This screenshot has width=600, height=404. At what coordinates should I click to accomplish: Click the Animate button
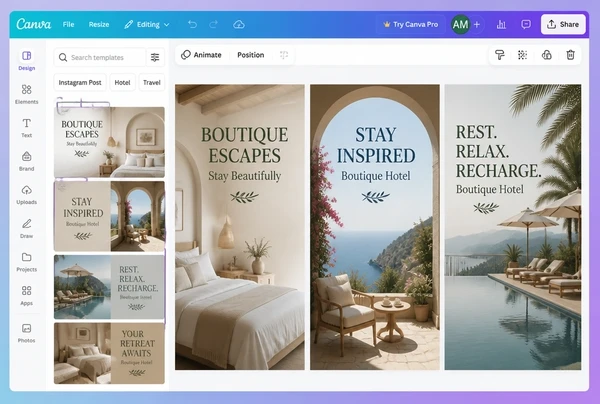202,55
